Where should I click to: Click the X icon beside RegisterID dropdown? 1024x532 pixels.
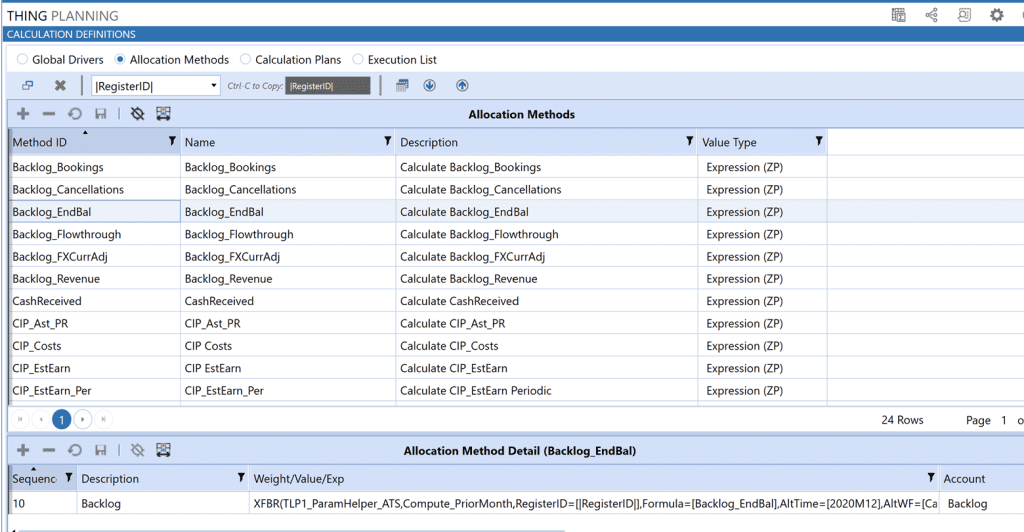pos(60,86)
